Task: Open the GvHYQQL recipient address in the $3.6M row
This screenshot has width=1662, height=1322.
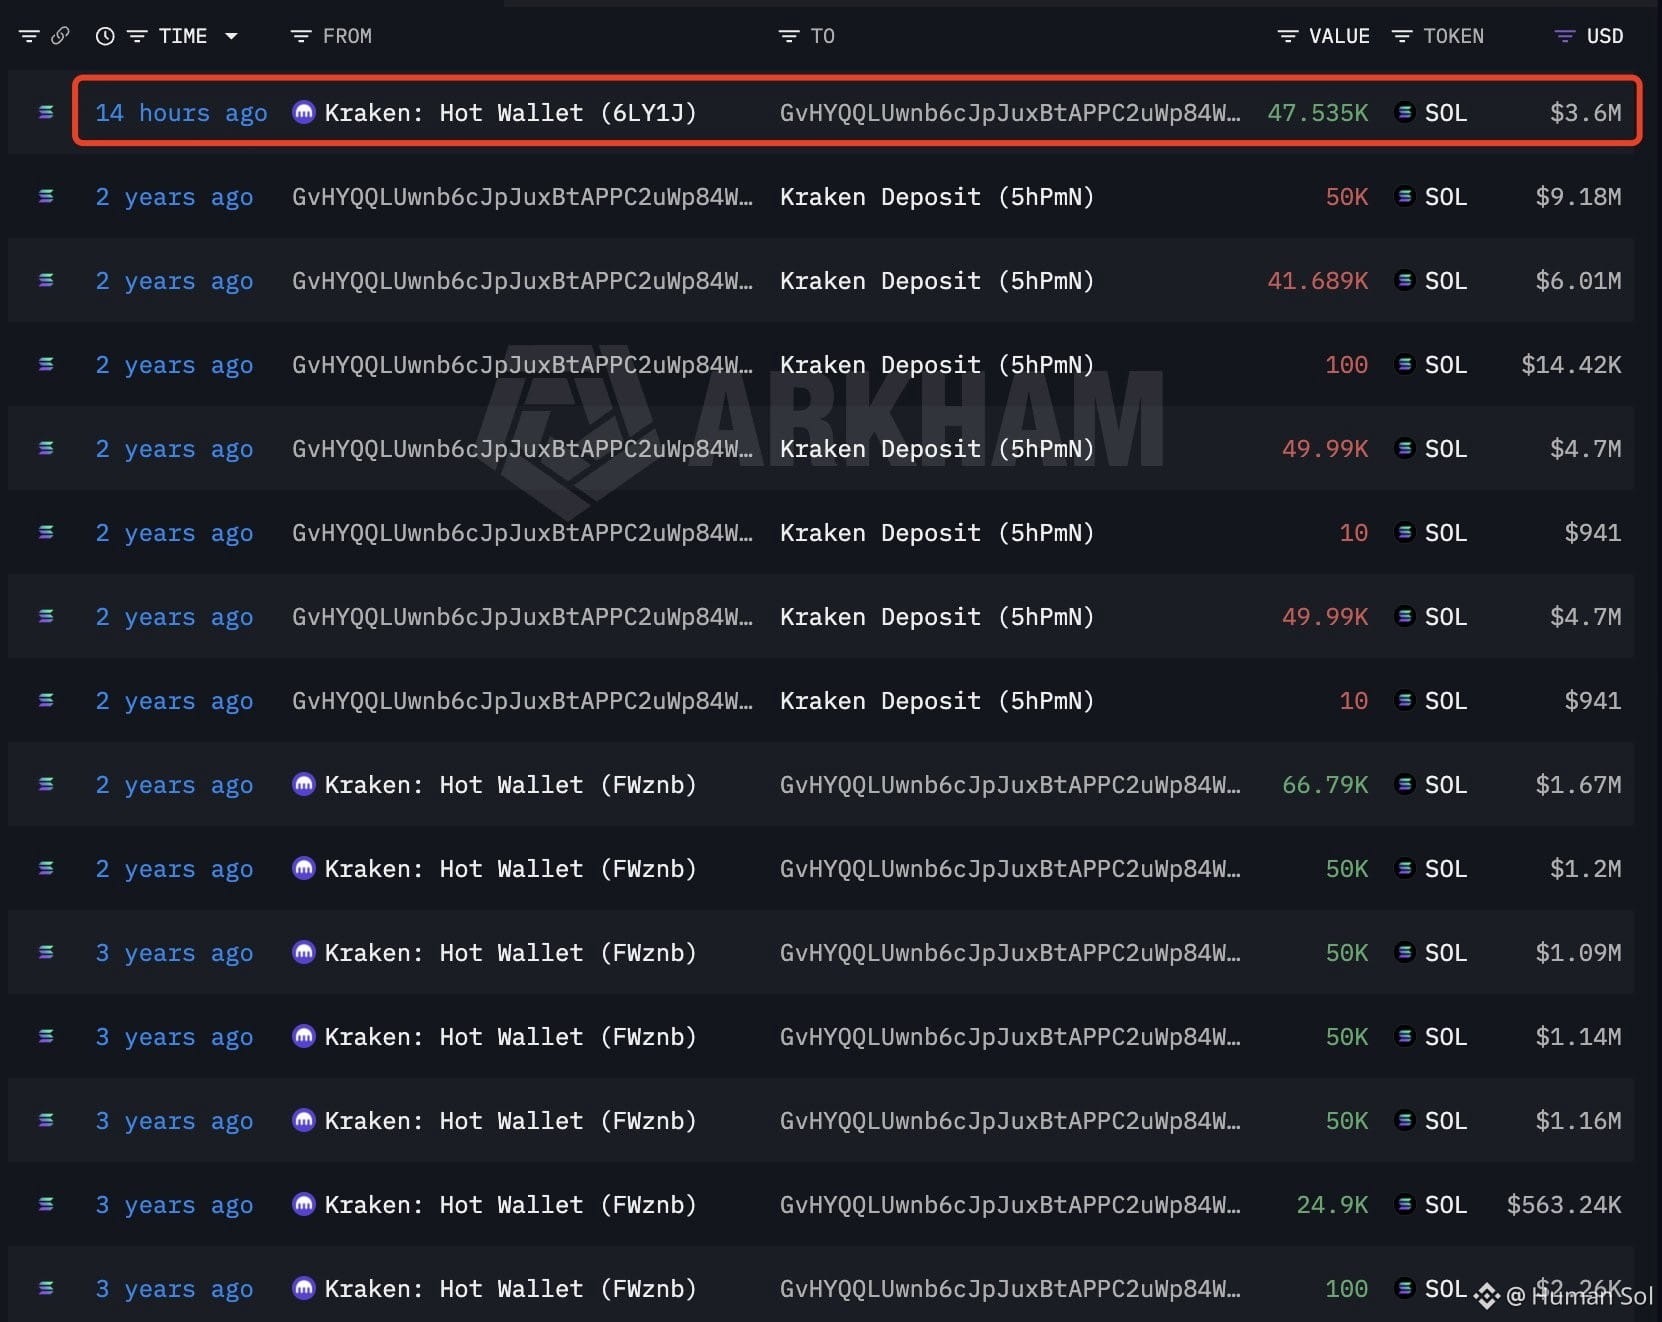Action: (1010, 113)
